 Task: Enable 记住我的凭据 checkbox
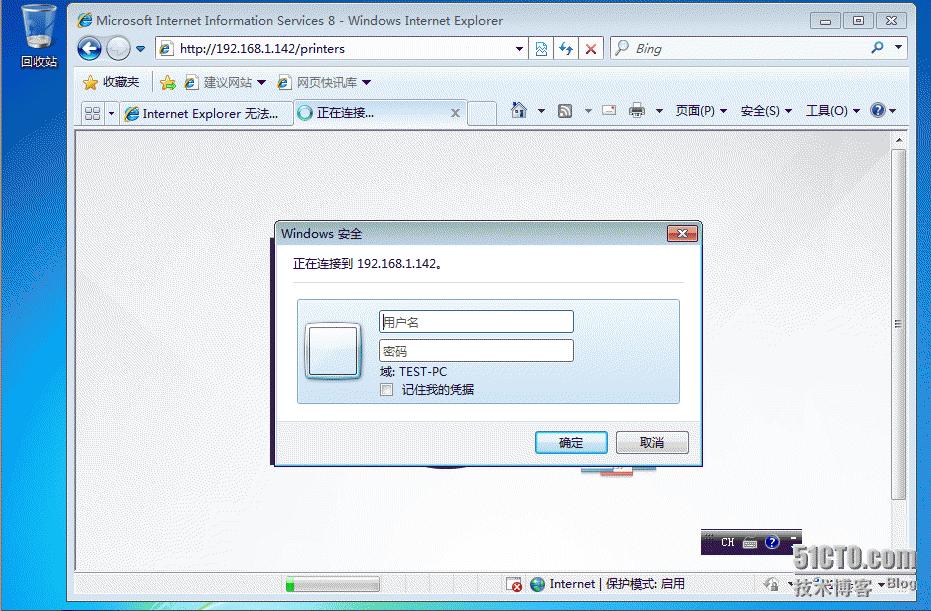click(386, 390)
